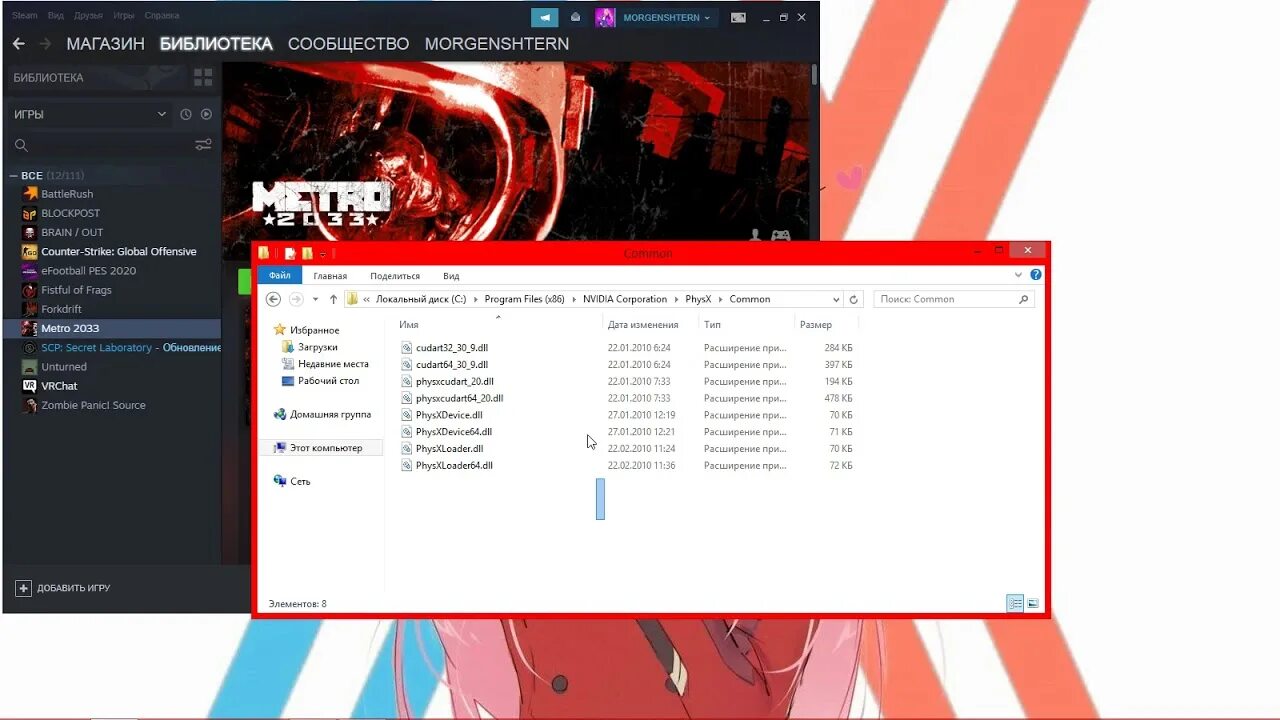Click NVIDIA Corporation in address path
Image resolution: width=1280 pixels, height=720 pixels.
[x=625, y=299]
